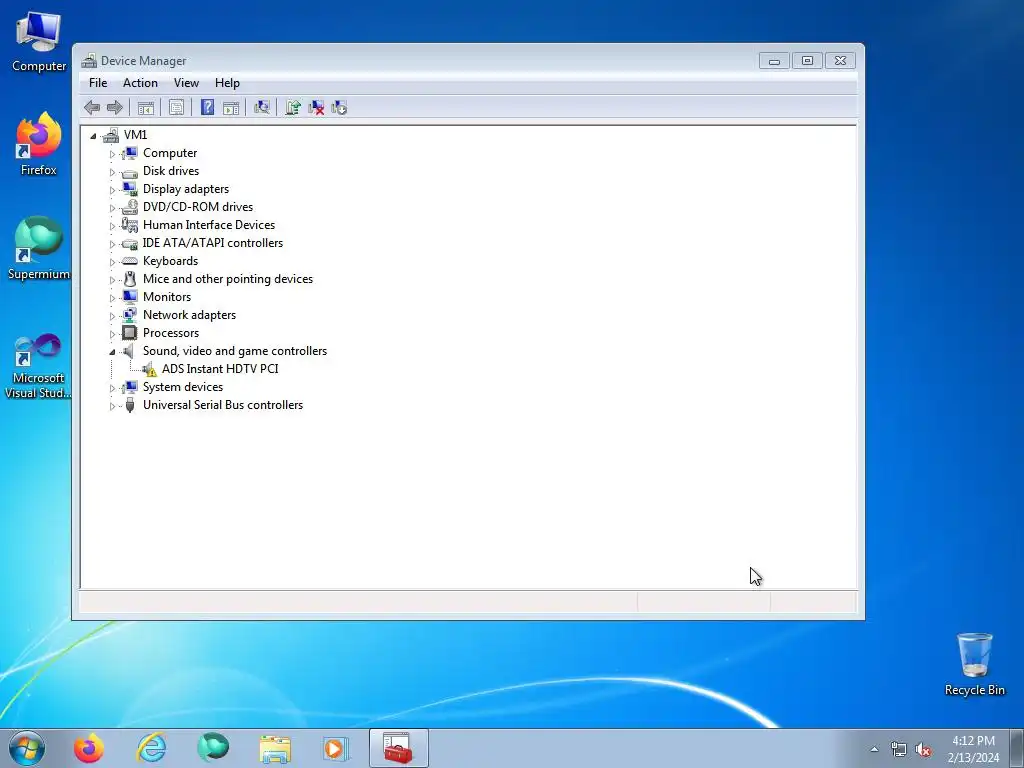
Task: Select "IDE ATA/ATAPI controllers" label
Action: 213,243
